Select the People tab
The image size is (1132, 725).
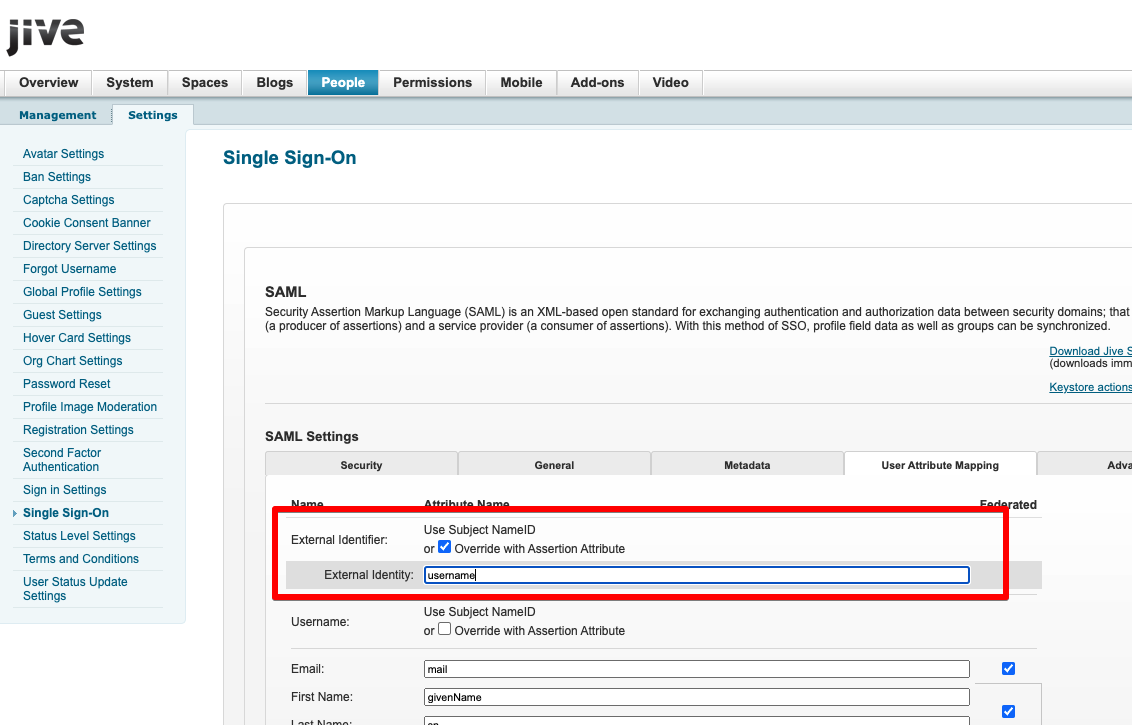click(x=343, y=82)
